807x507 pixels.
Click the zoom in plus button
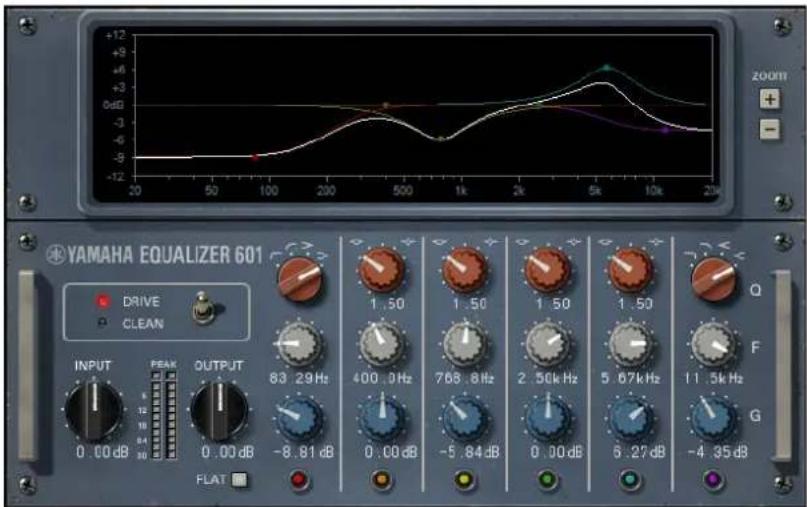[769, 99]
